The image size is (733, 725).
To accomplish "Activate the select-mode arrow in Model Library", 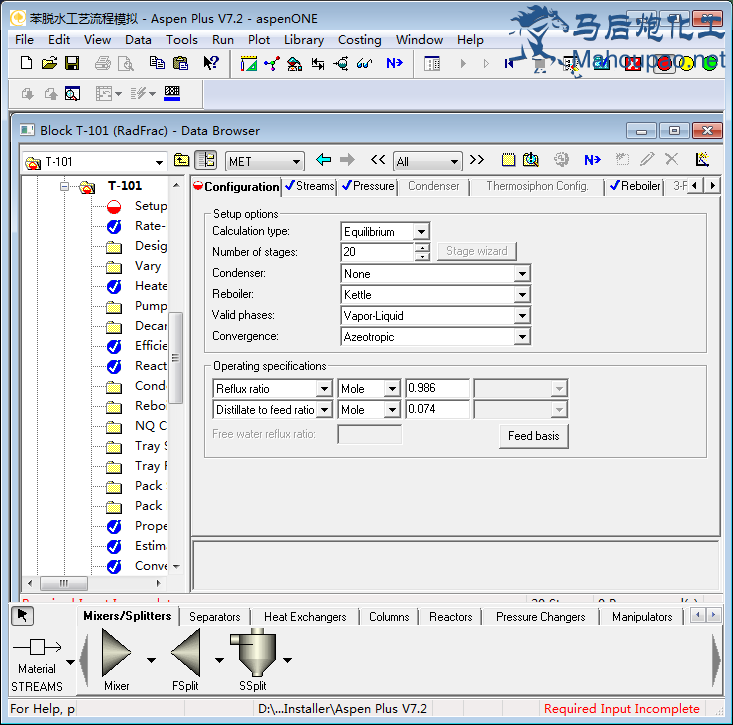I will point(24,616).
